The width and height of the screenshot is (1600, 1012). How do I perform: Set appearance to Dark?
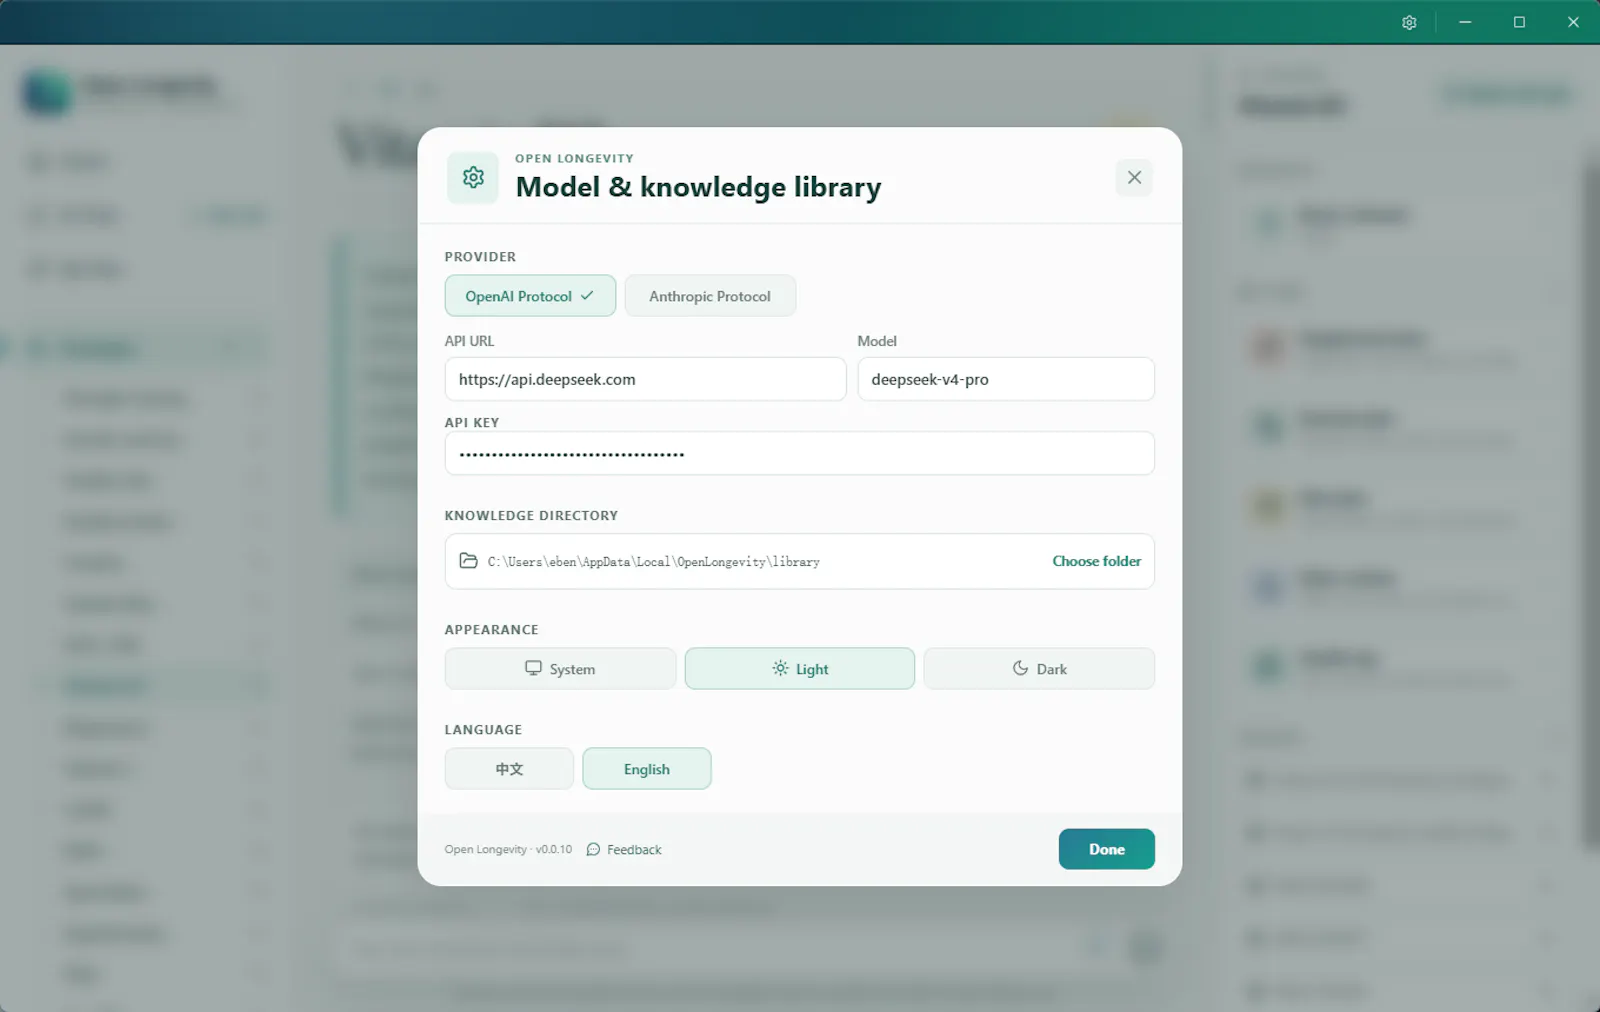point(1039,669)
